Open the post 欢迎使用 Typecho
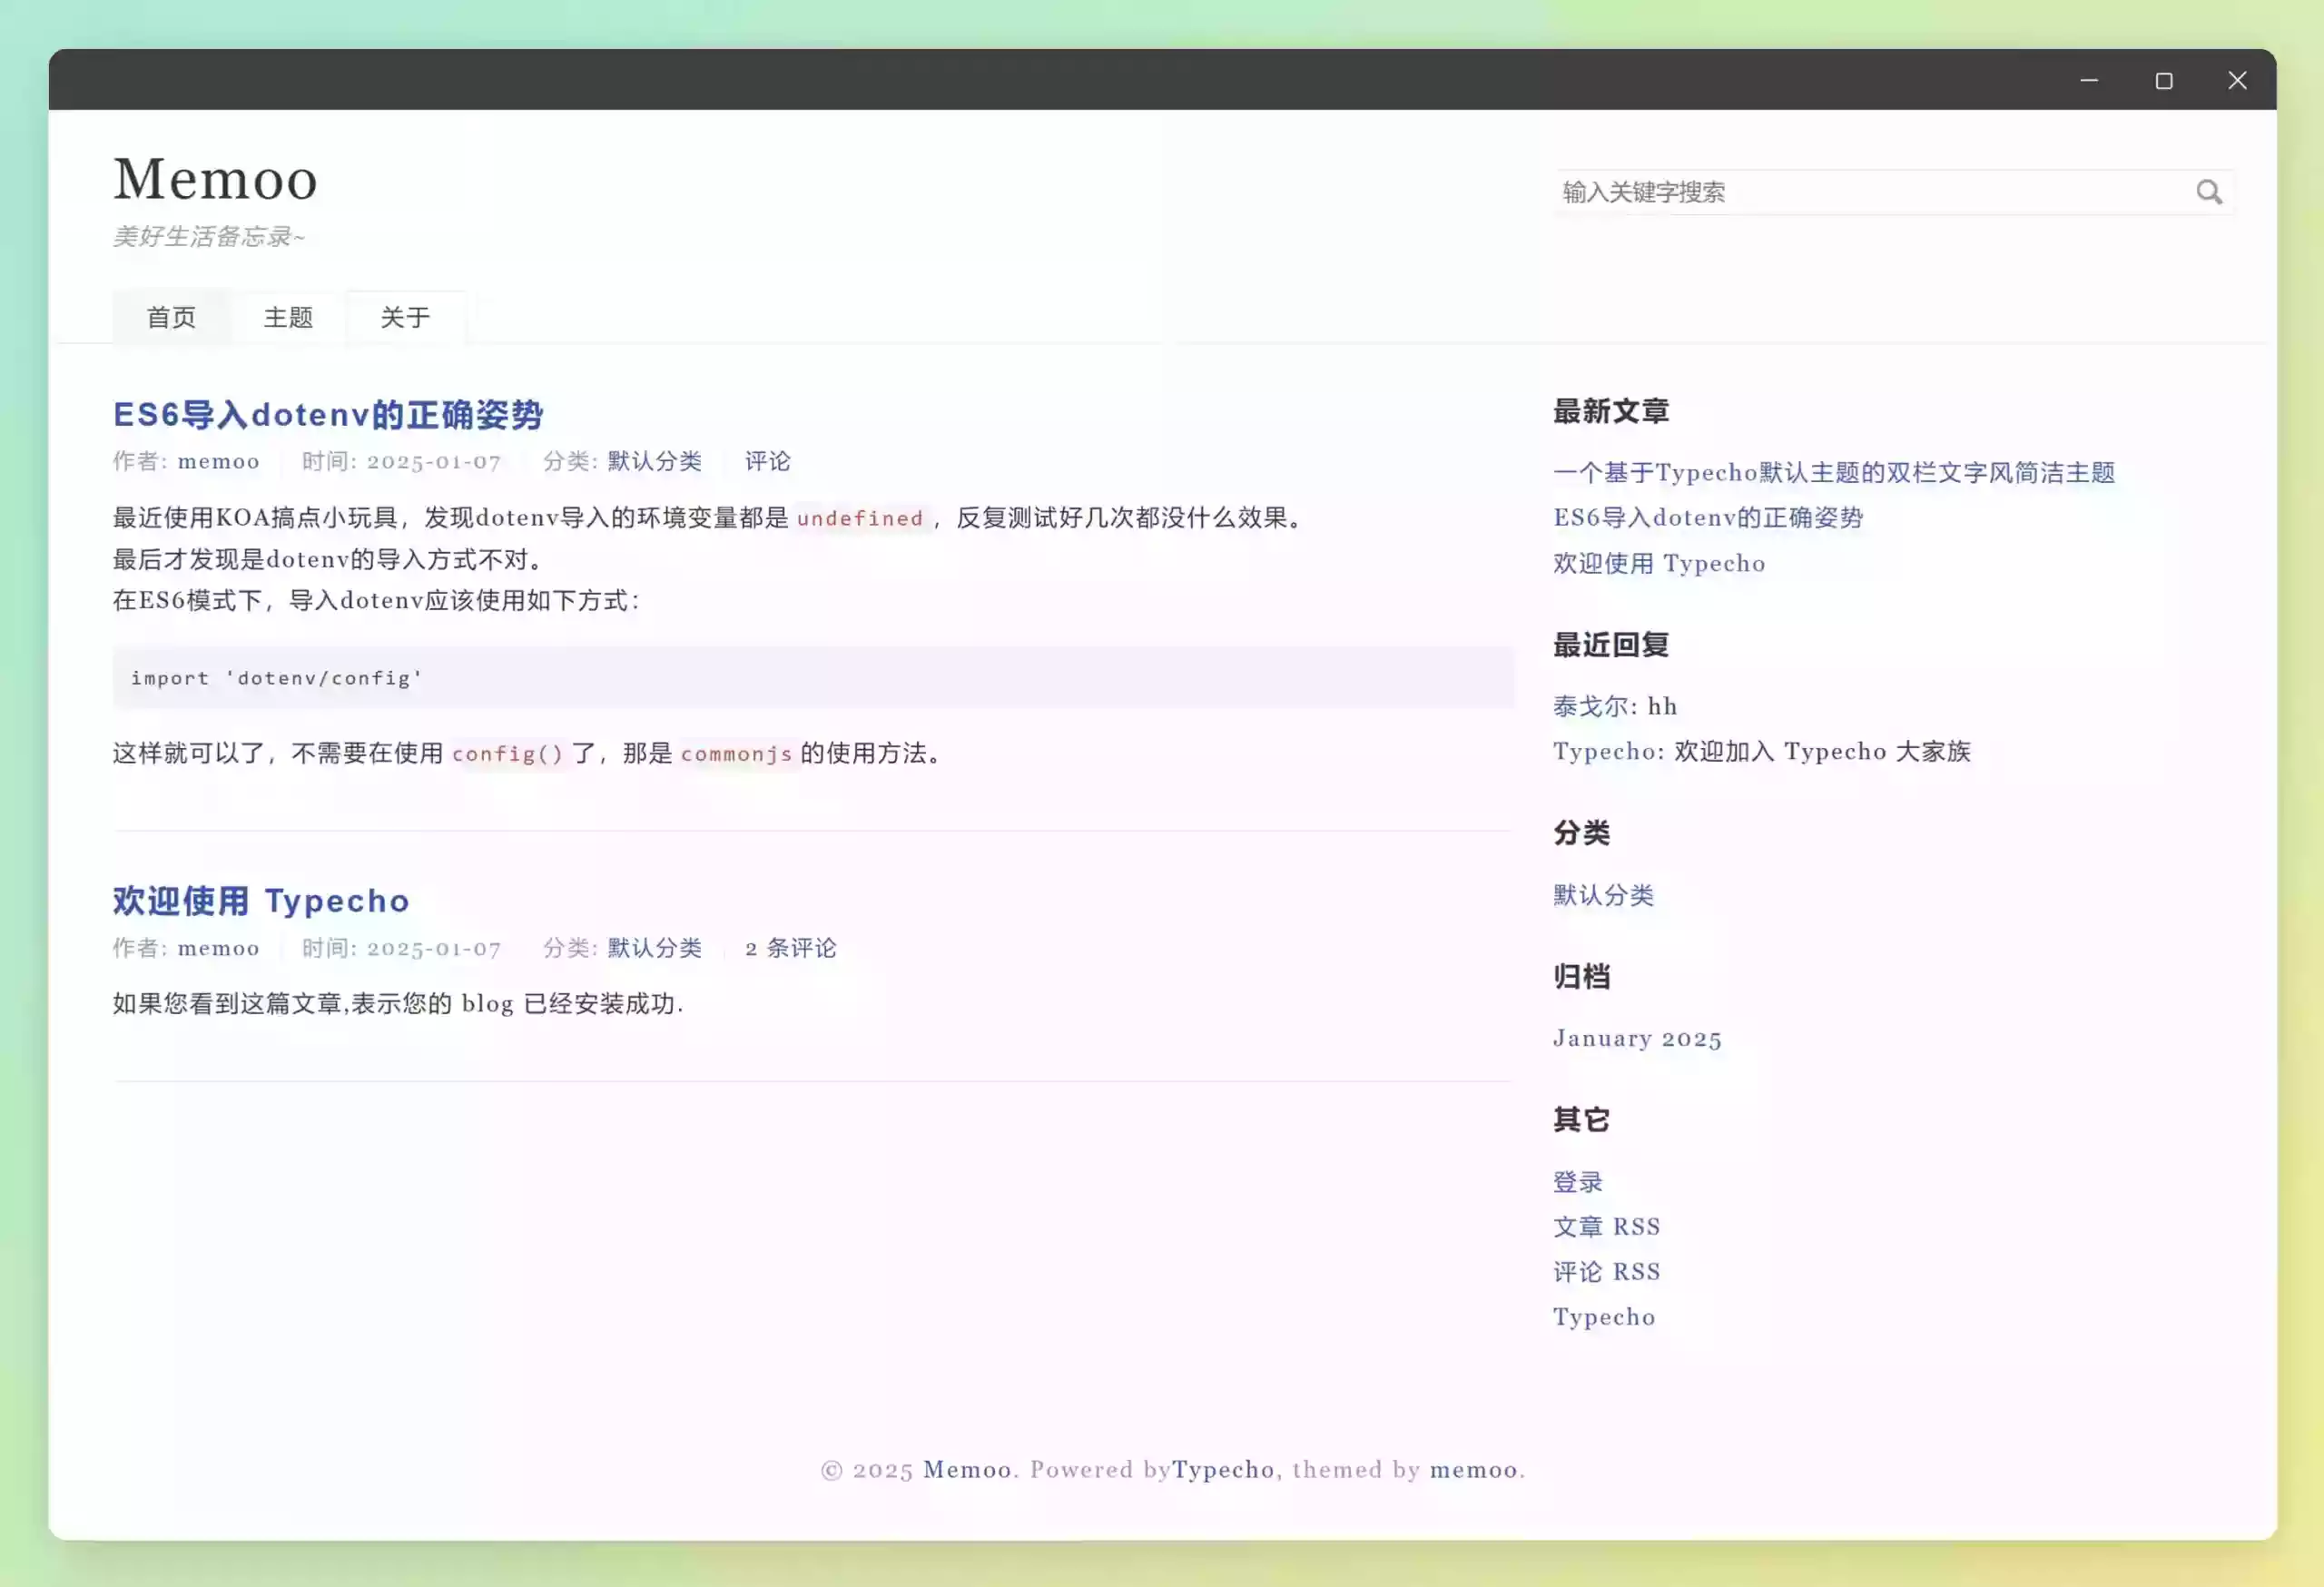The width and height of the screenshot is (2324, 1587). (x=259, y=900)
